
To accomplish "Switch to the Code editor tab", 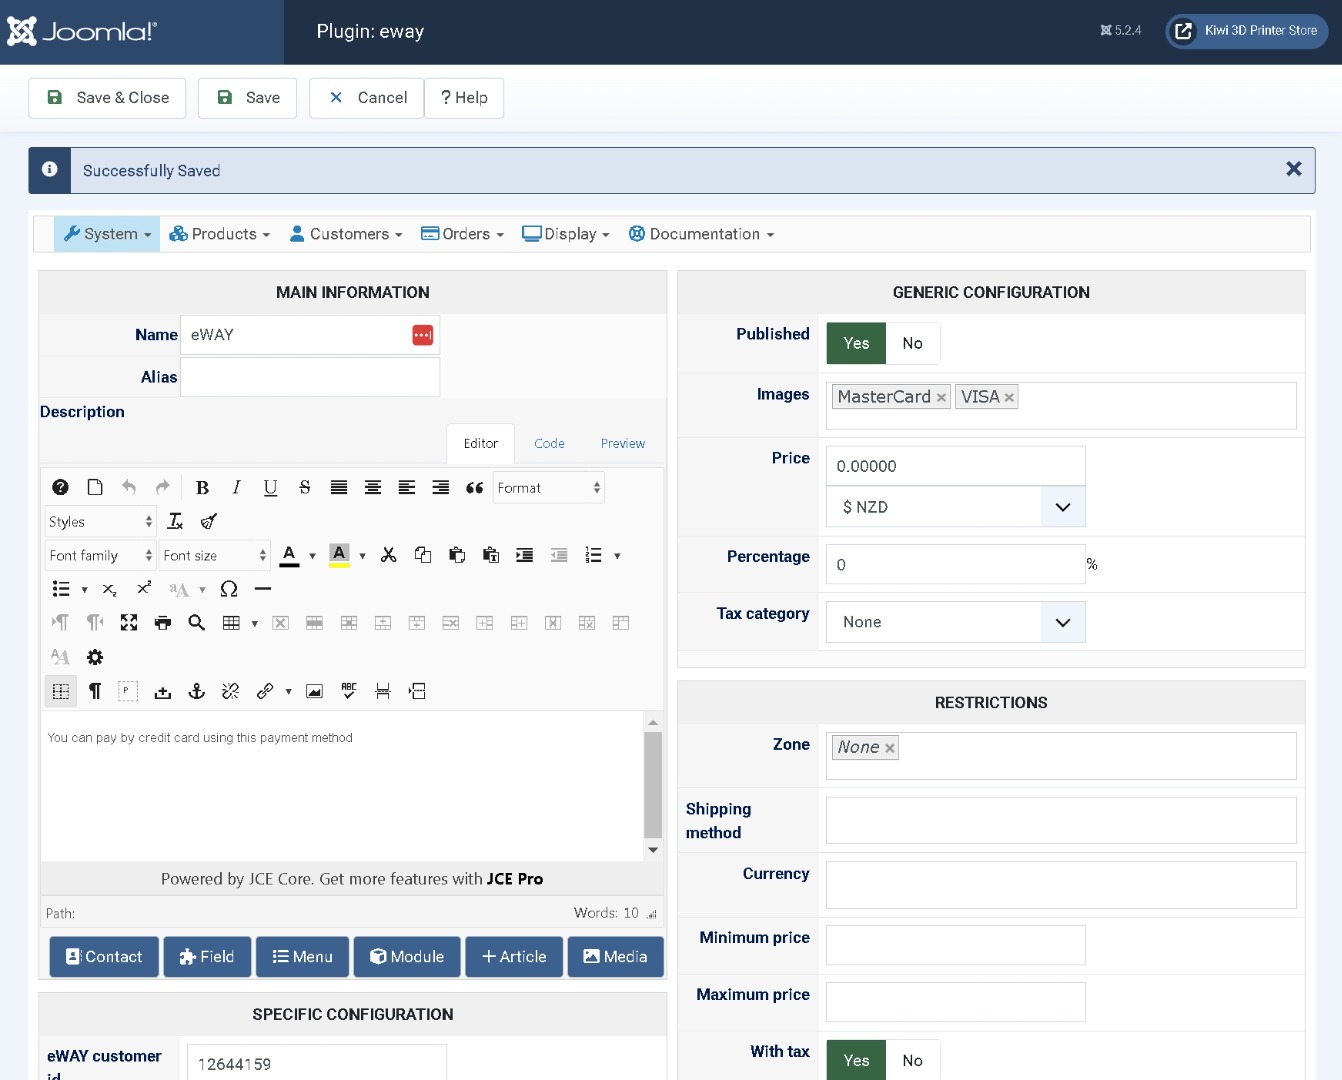I will click(549, 443).
